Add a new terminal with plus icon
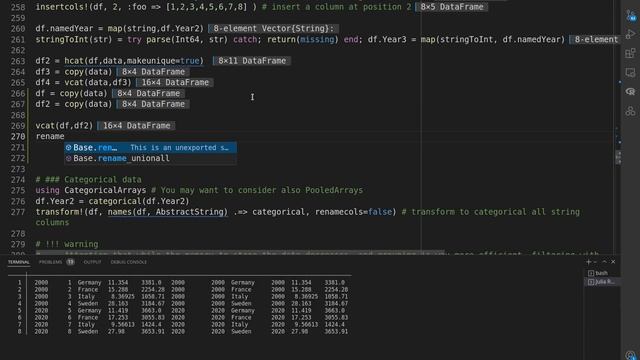640x360 pixels. [x=588, y=262]
